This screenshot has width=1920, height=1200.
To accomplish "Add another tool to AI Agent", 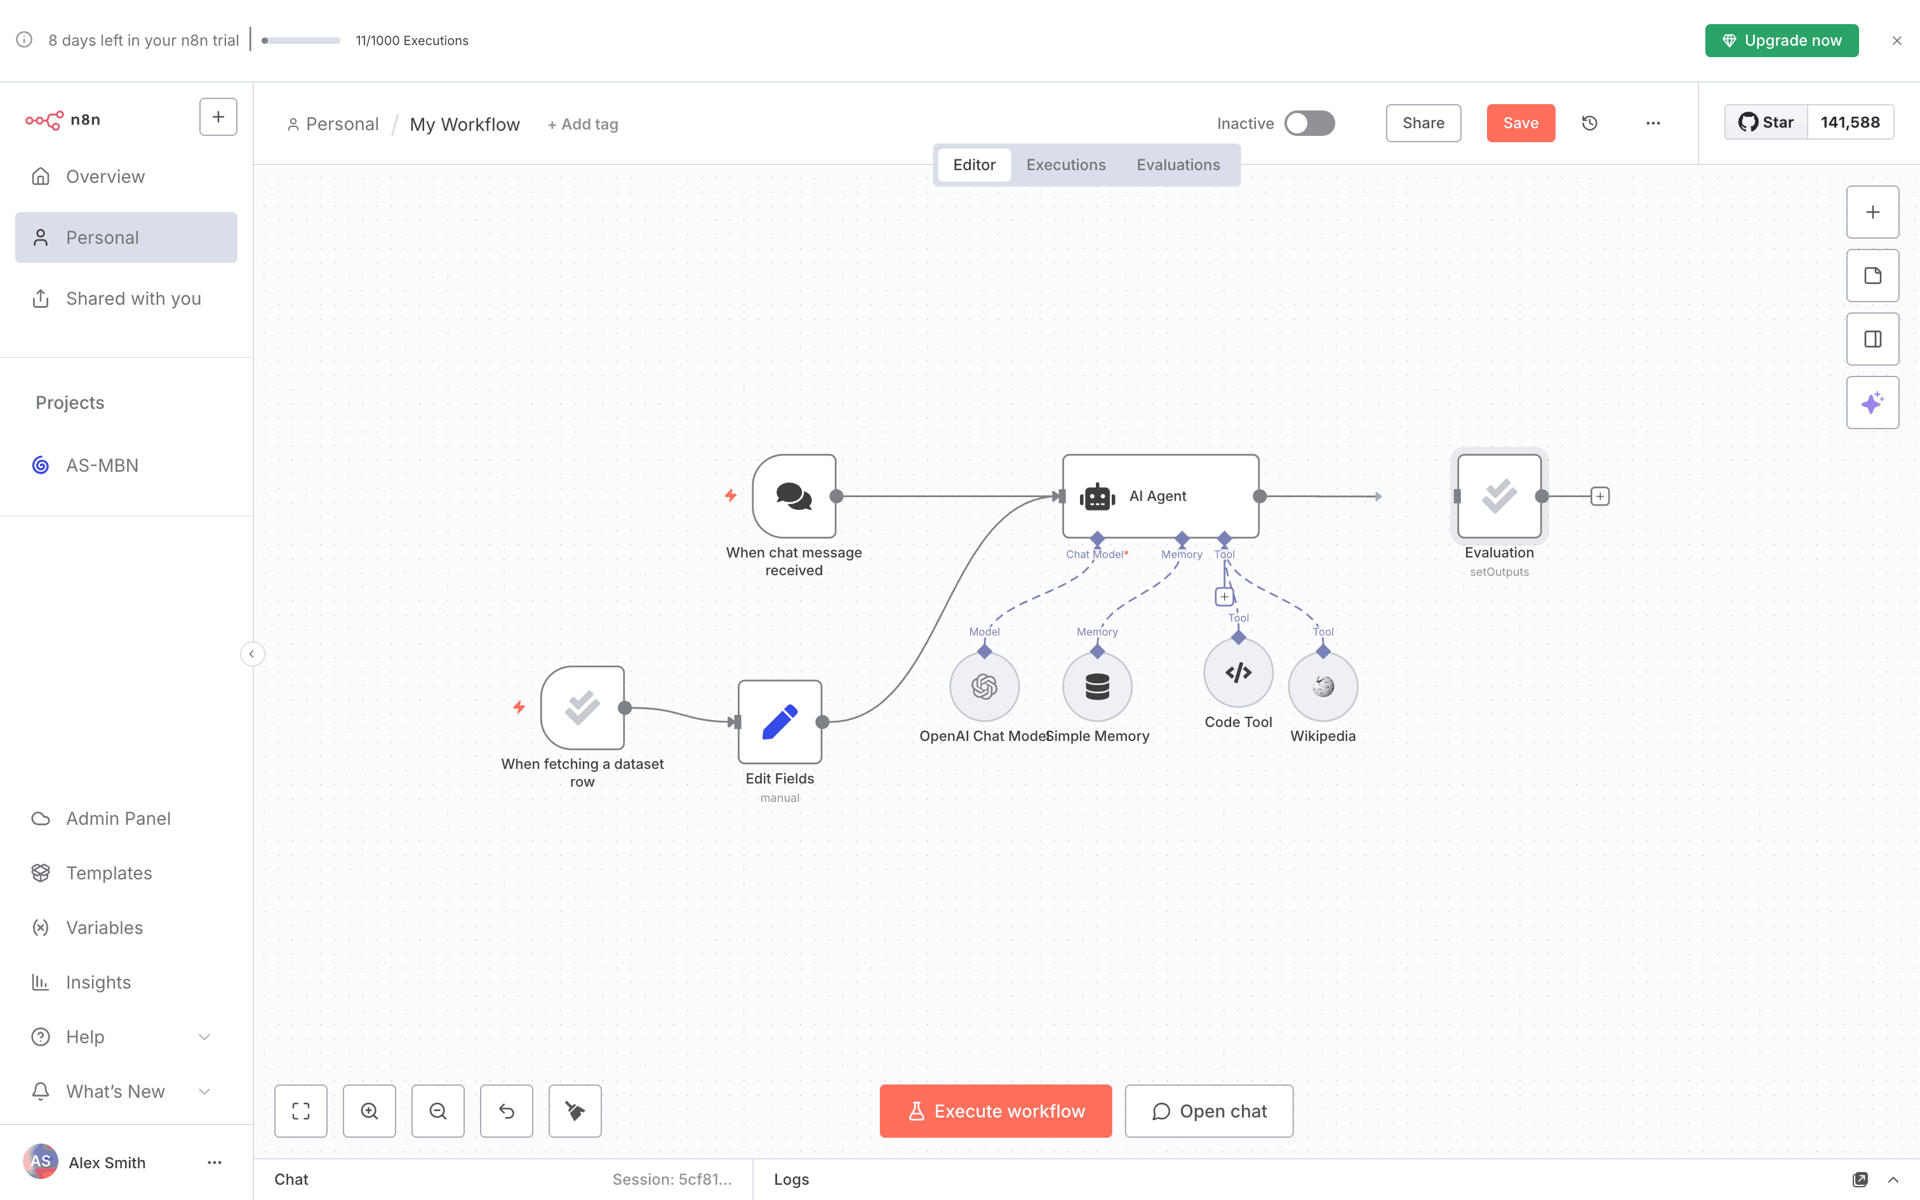I will click(x=1224, y=597).
